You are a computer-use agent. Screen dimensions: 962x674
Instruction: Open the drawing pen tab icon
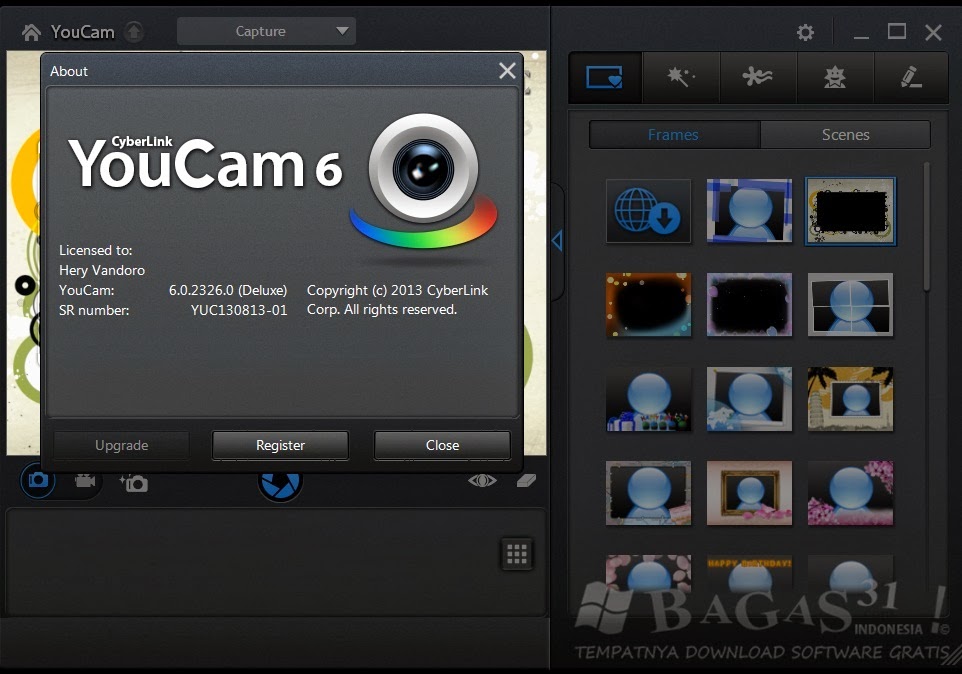tap(911, 77)
